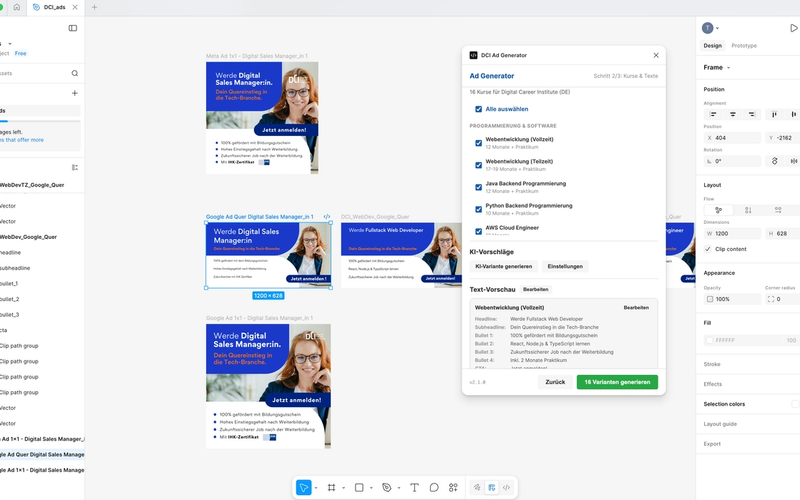Click the X position field showing 404

(733, 138)
